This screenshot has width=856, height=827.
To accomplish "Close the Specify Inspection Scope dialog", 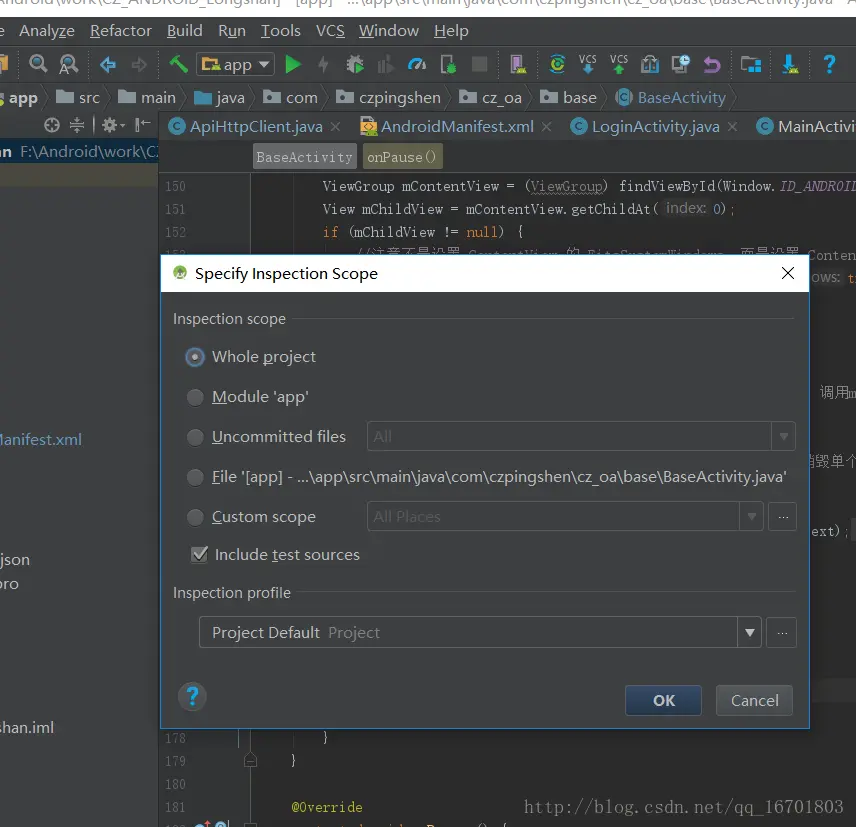I will [x=787, y=273].
